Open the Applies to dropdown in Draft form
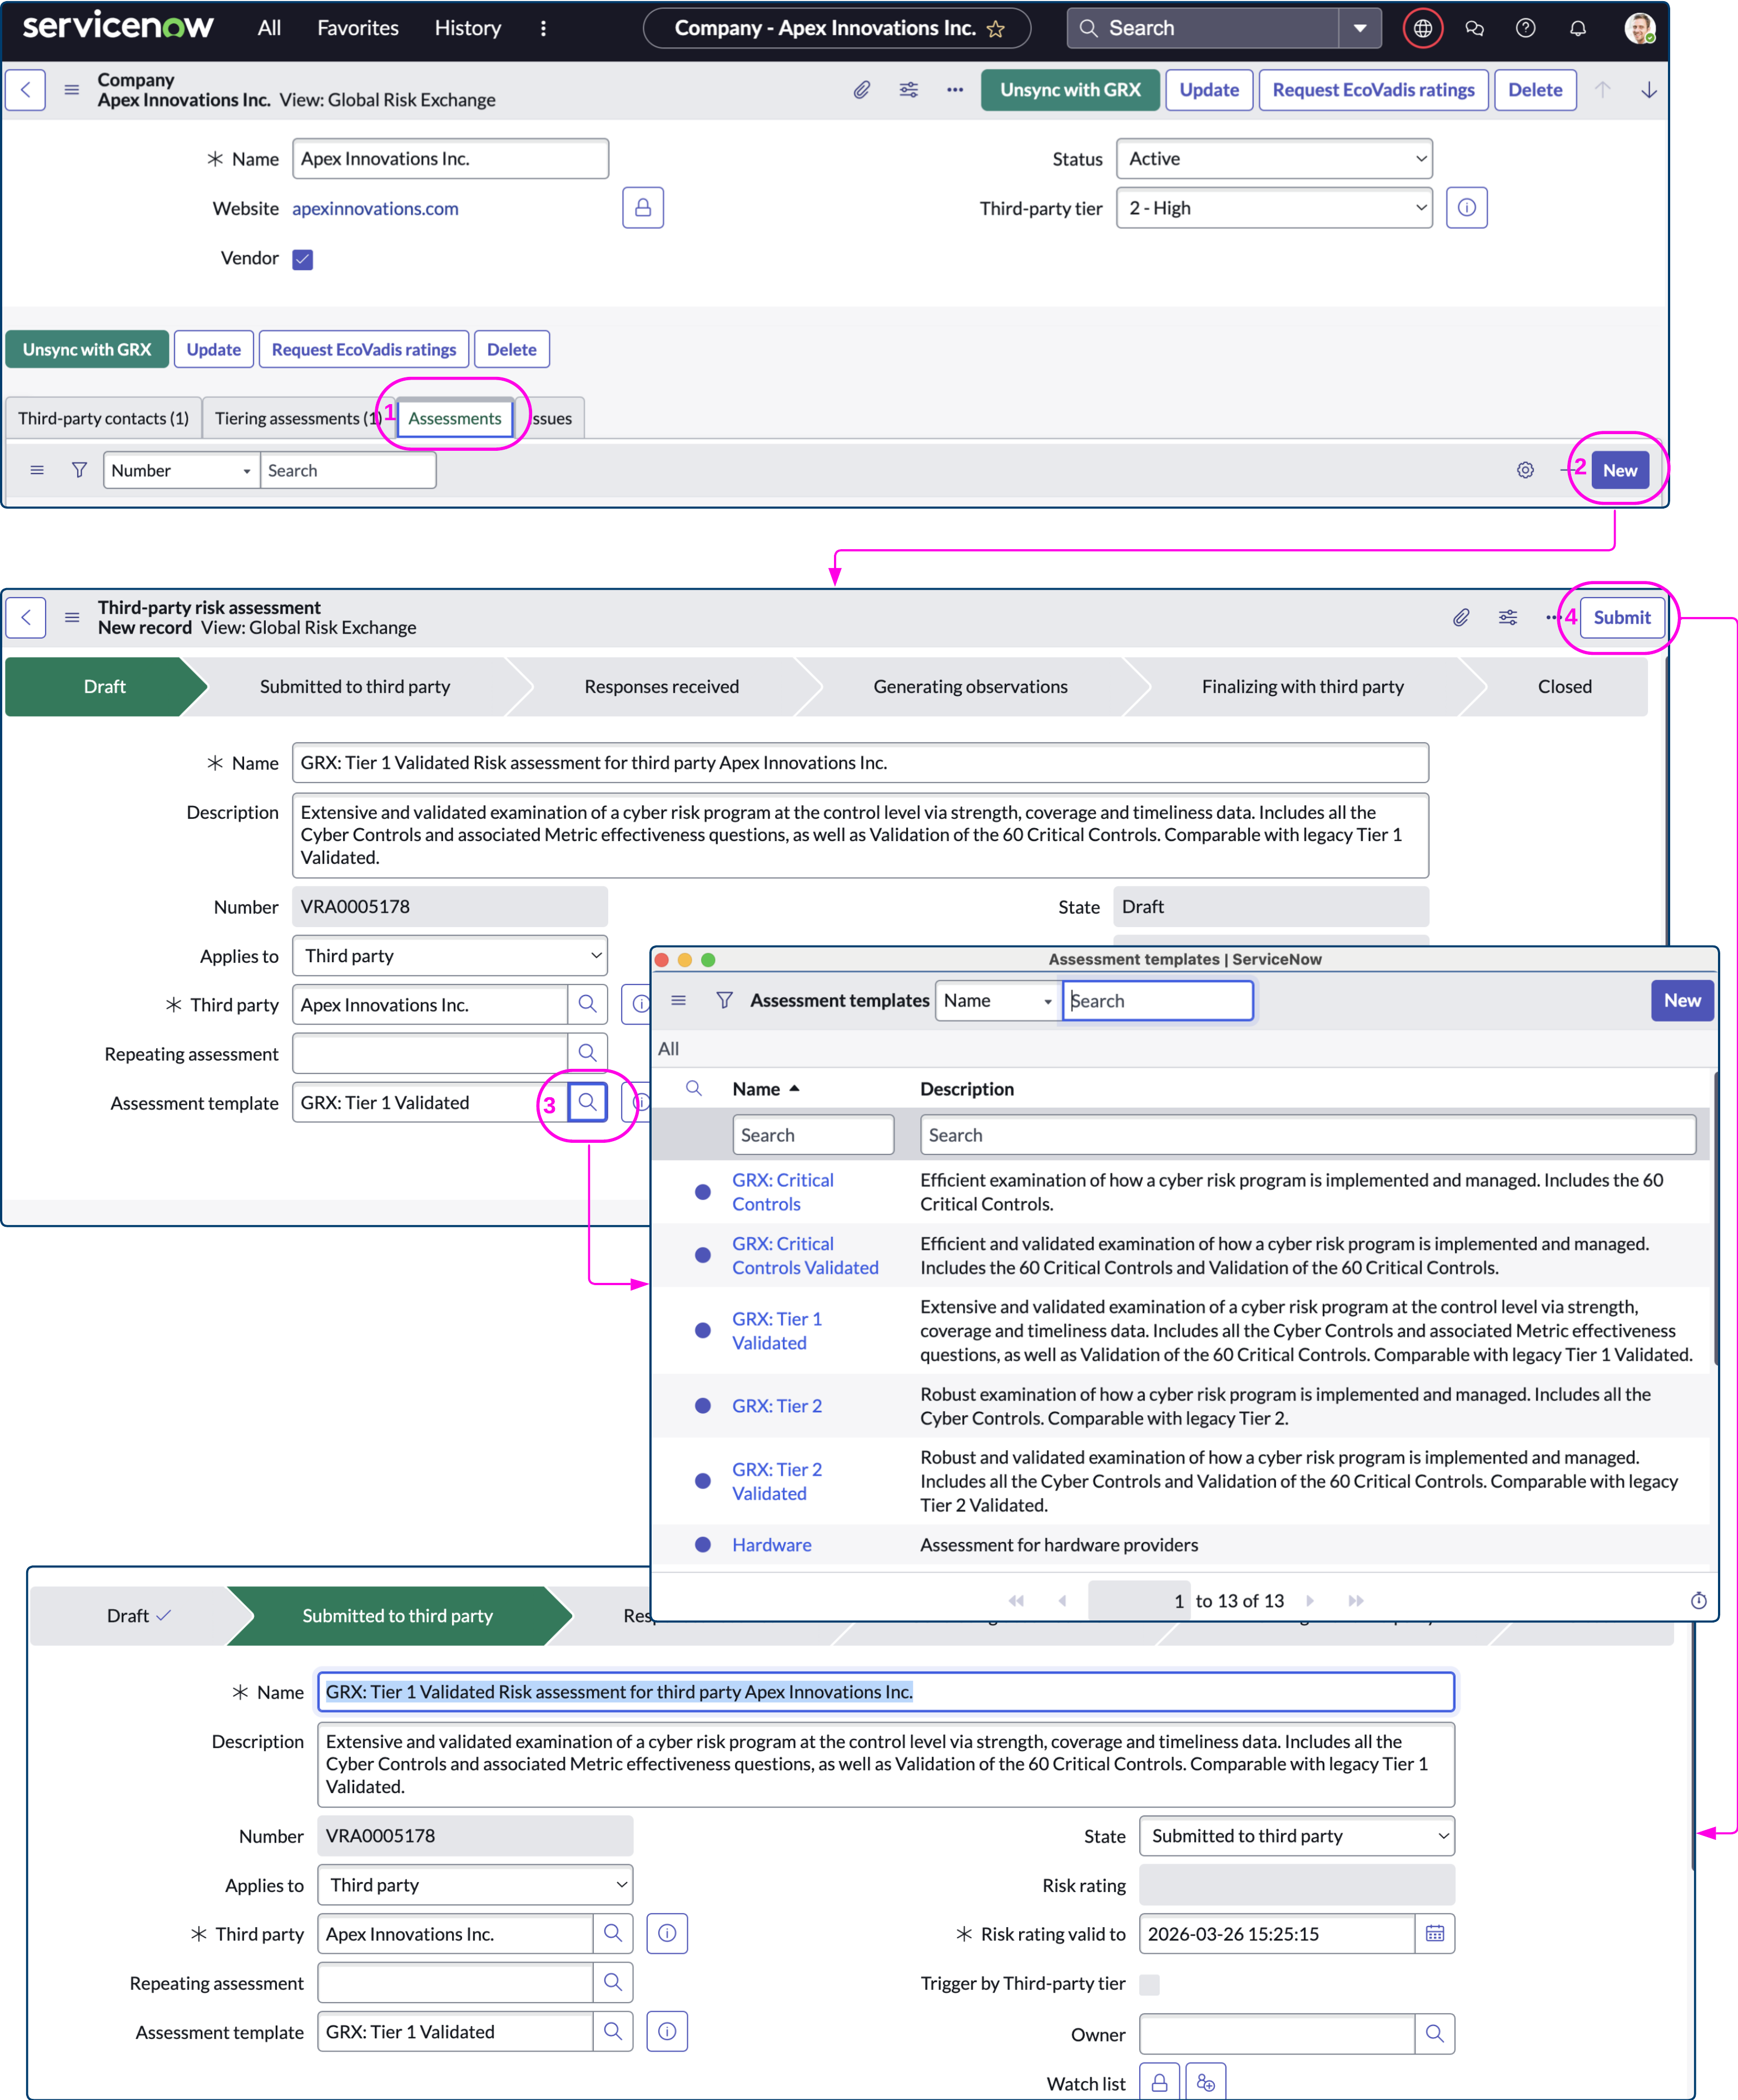The width and height of the screenshot is (1738, 2100). (450, 955)
